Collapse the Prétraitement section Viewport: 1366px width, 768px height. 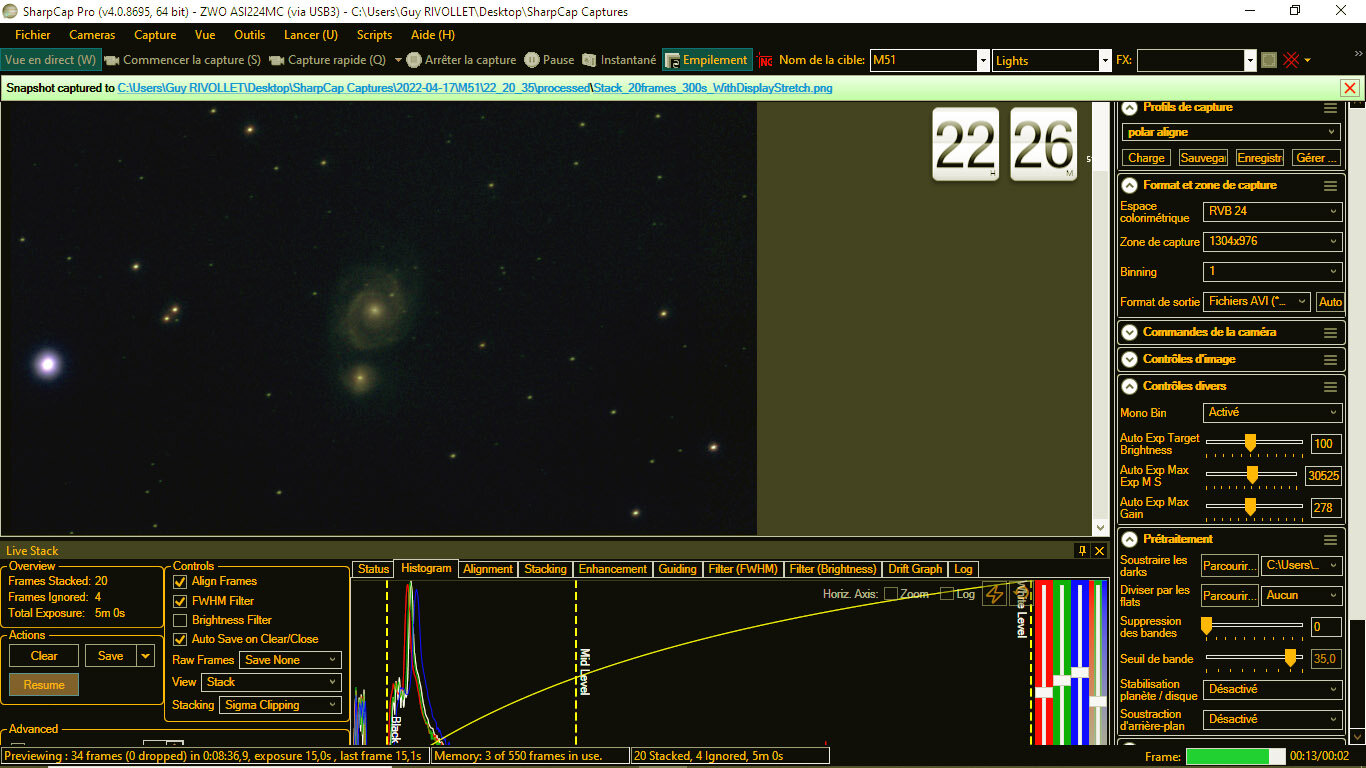pos(1130,539)
